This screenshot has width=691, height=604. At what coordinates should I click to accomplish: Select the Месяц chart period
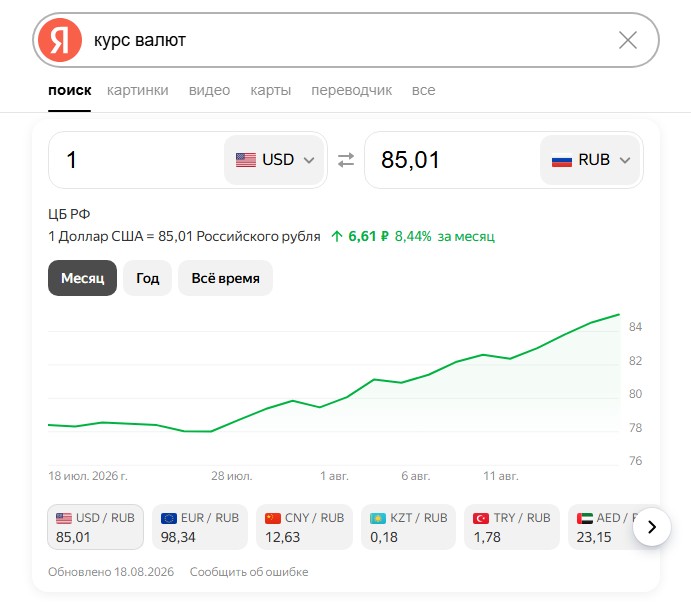[x=82, y=278]
